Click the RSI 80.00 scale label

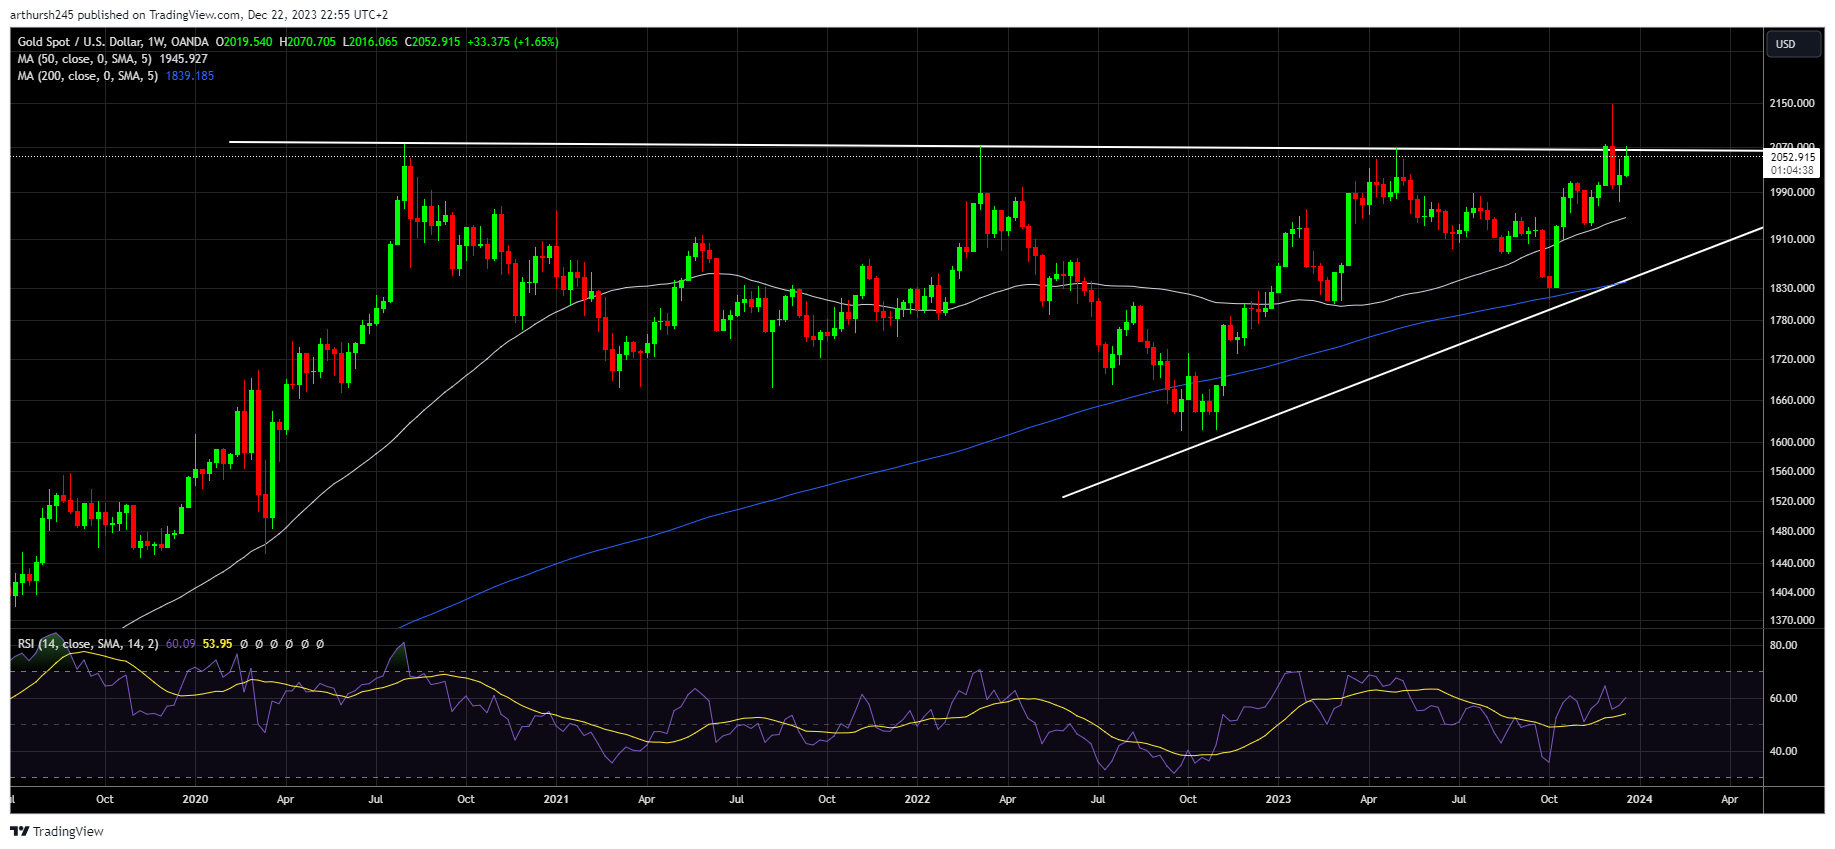pos(1783,645)
